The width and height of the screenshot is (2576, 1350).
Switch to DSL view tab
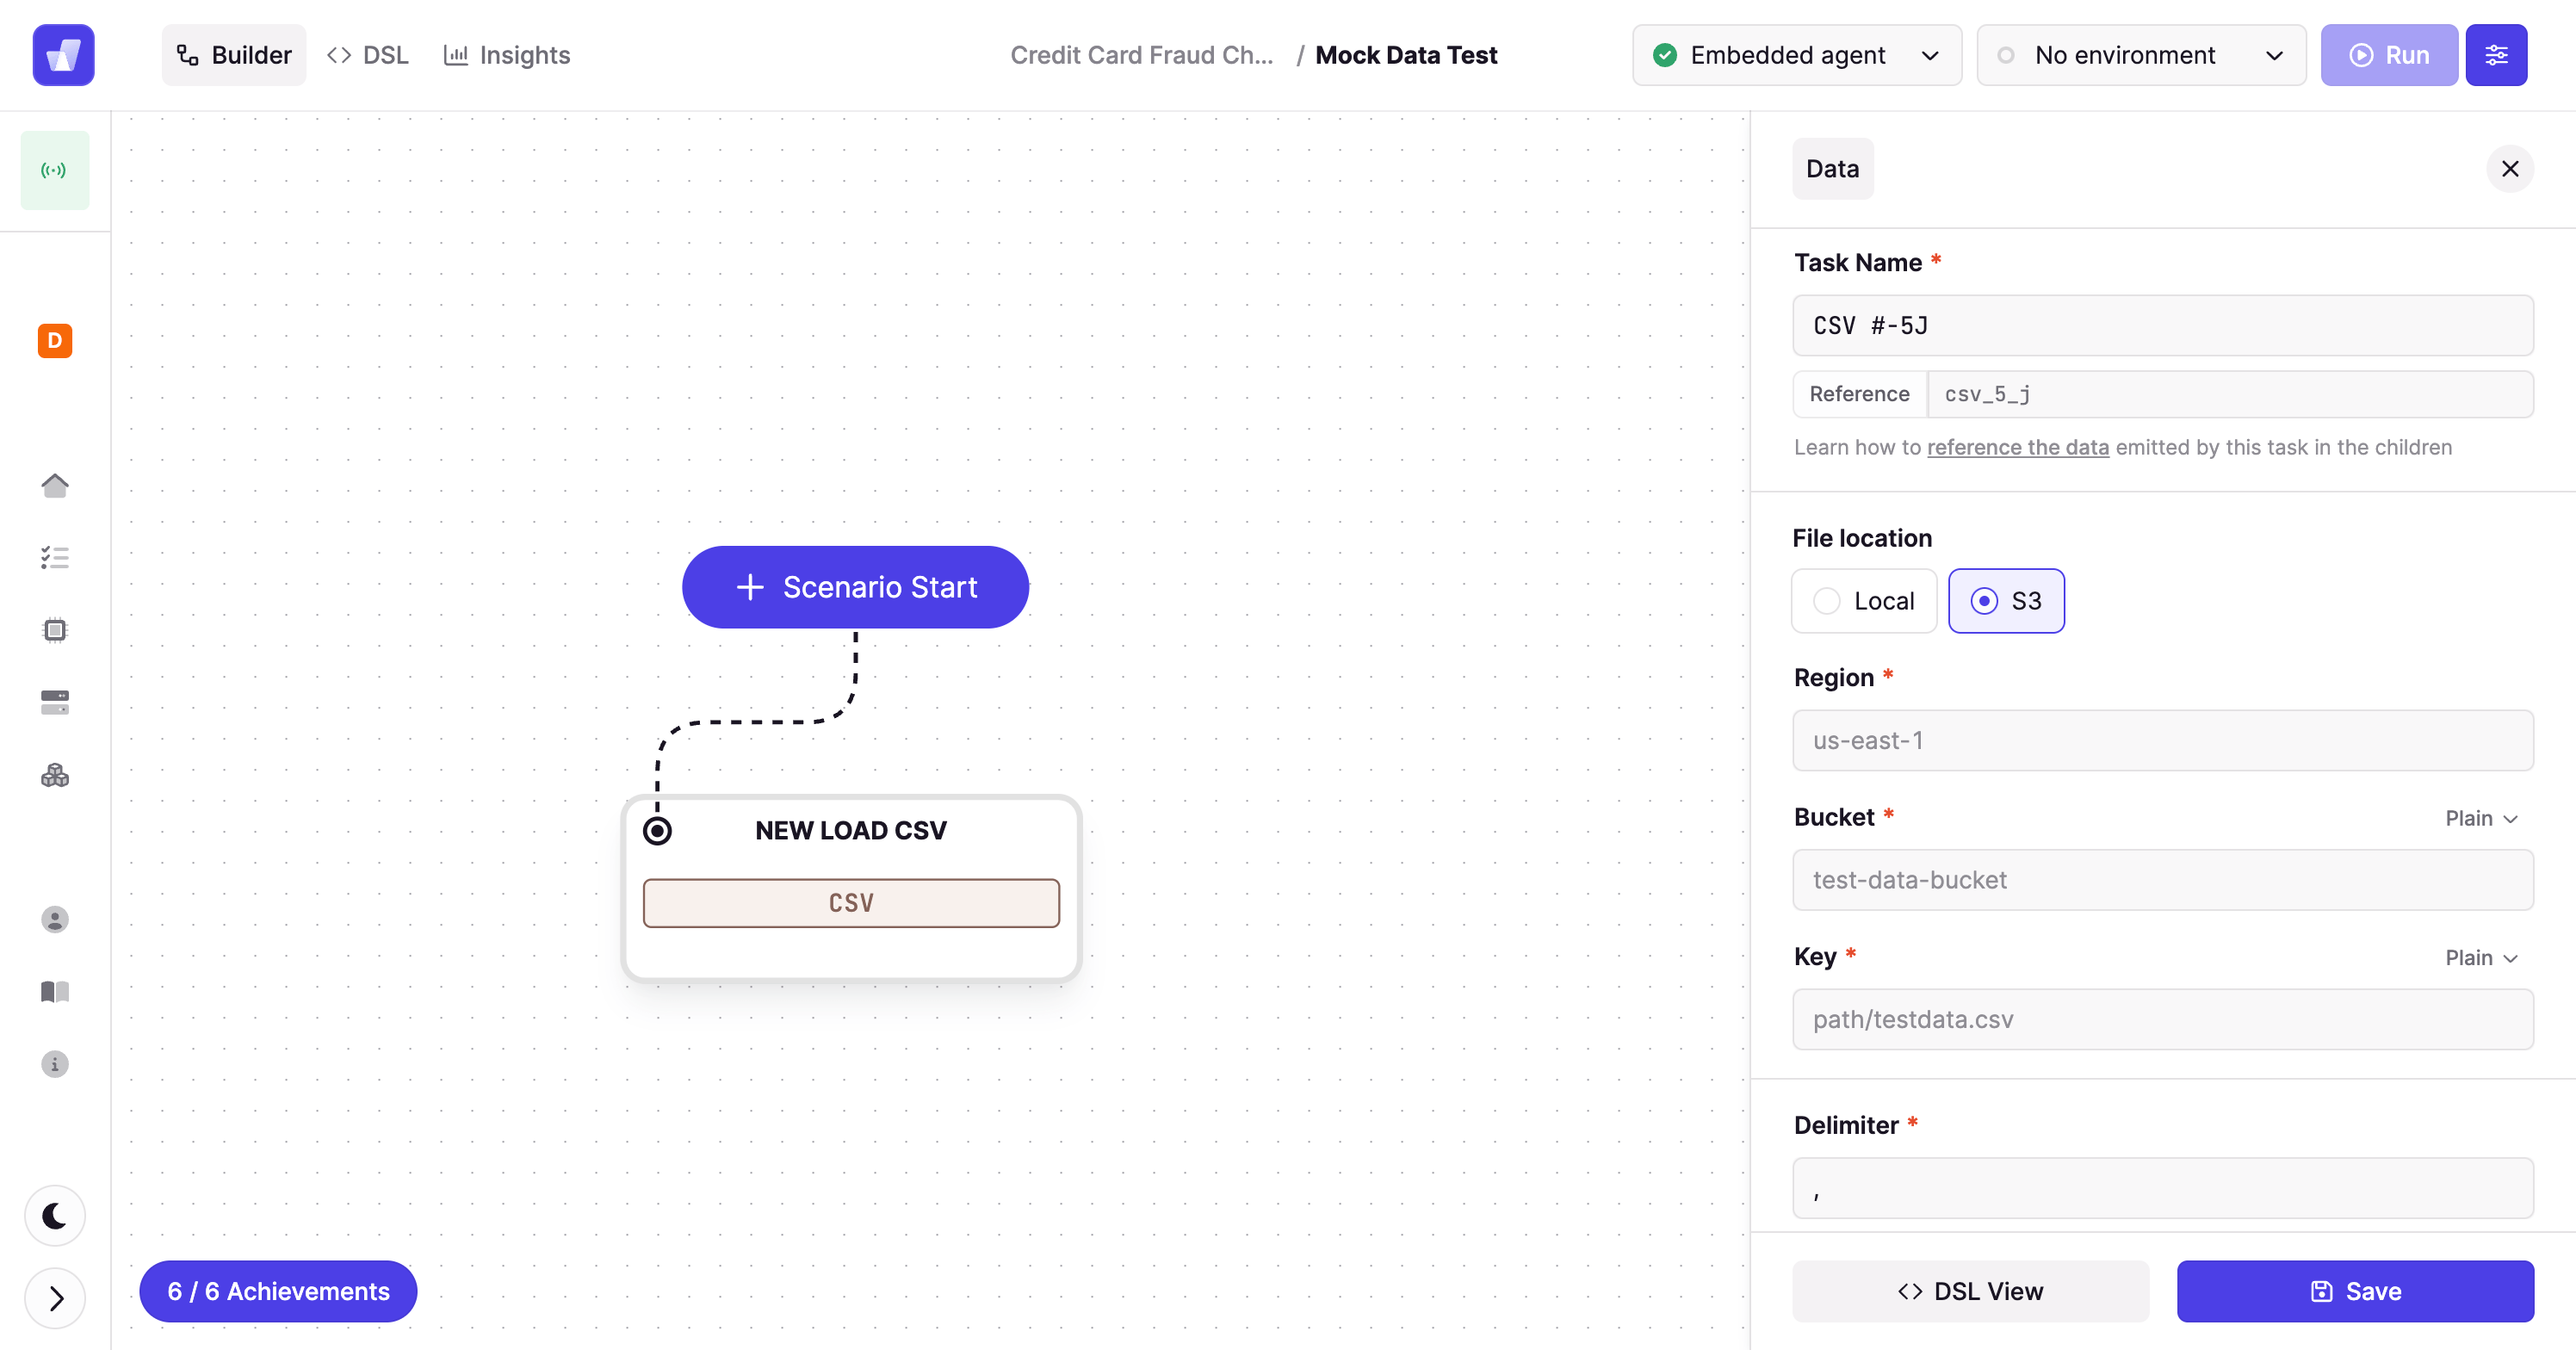click(x=368, y=53)
